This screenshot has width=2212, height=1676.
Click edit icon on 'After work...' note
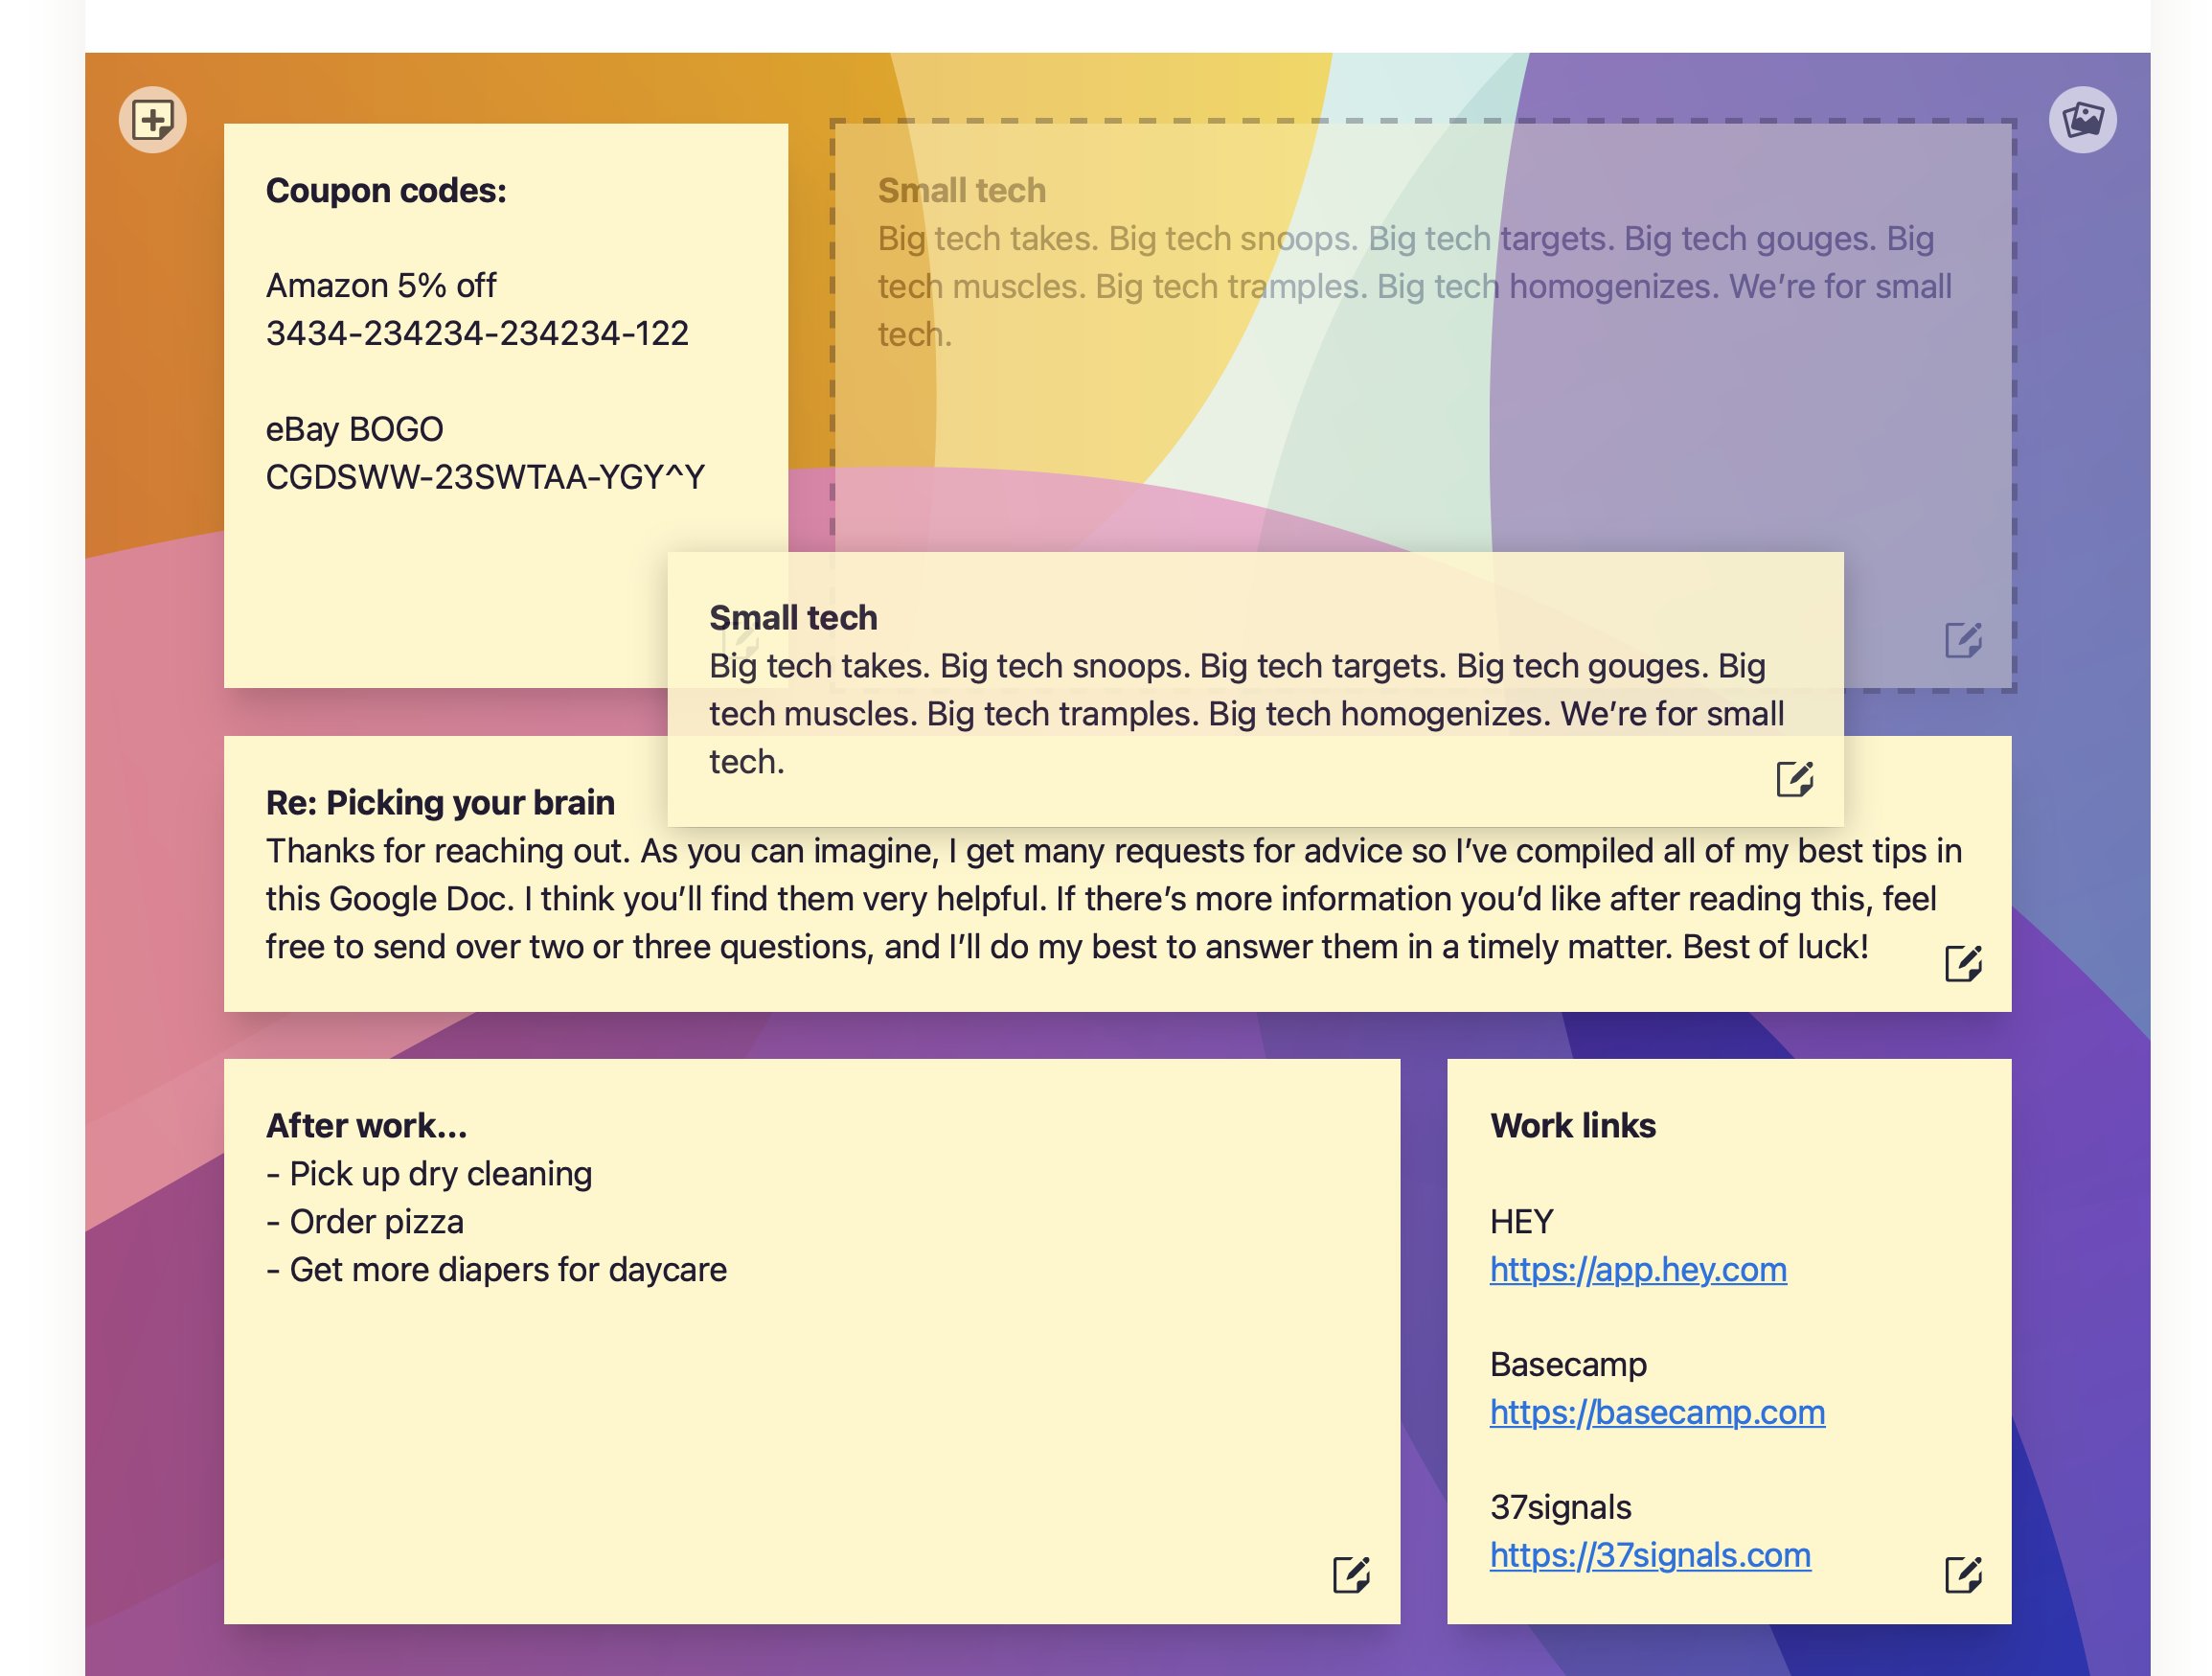(x=1350, y=1574)
